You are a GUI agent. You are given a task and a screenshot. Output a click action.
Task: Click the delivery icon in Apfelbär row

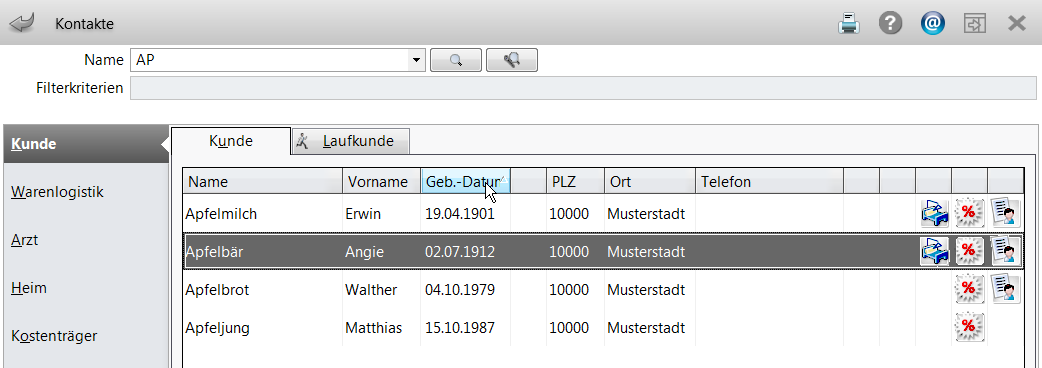pyautogui.click(x=934, y=250)
